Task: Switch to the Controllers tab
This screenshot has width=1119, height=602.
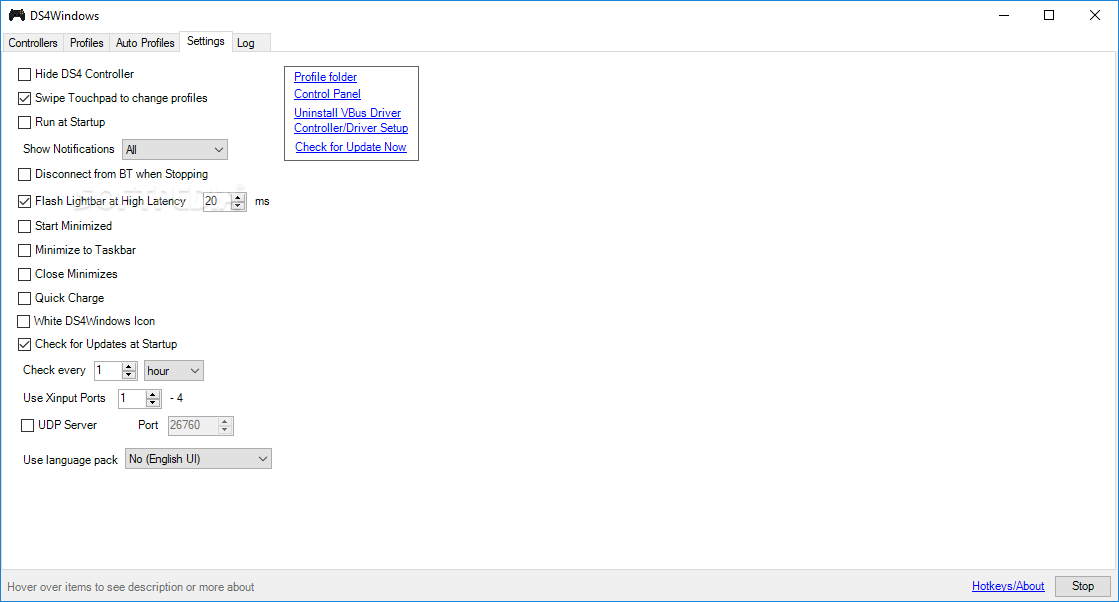Action: 33,43
